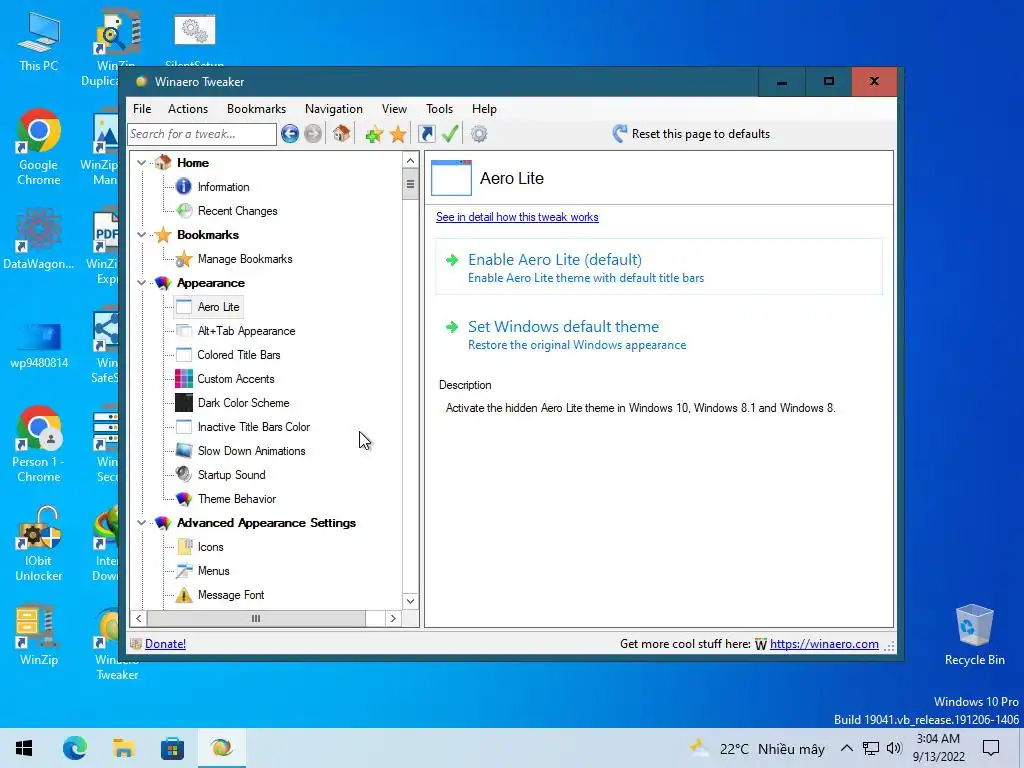
Task: Select DataWagon desktop shortcut
Action: [39, 238]
